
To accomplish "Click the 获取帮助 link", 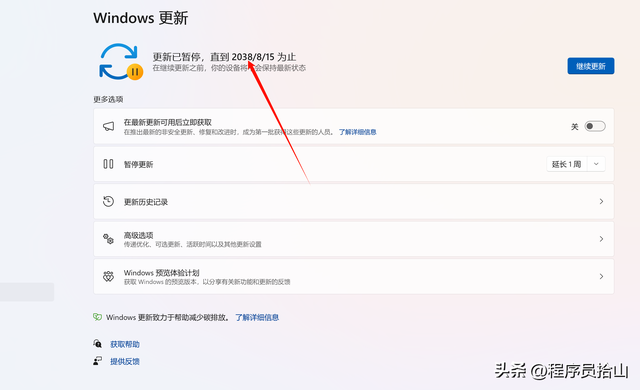I will (125, 344).
